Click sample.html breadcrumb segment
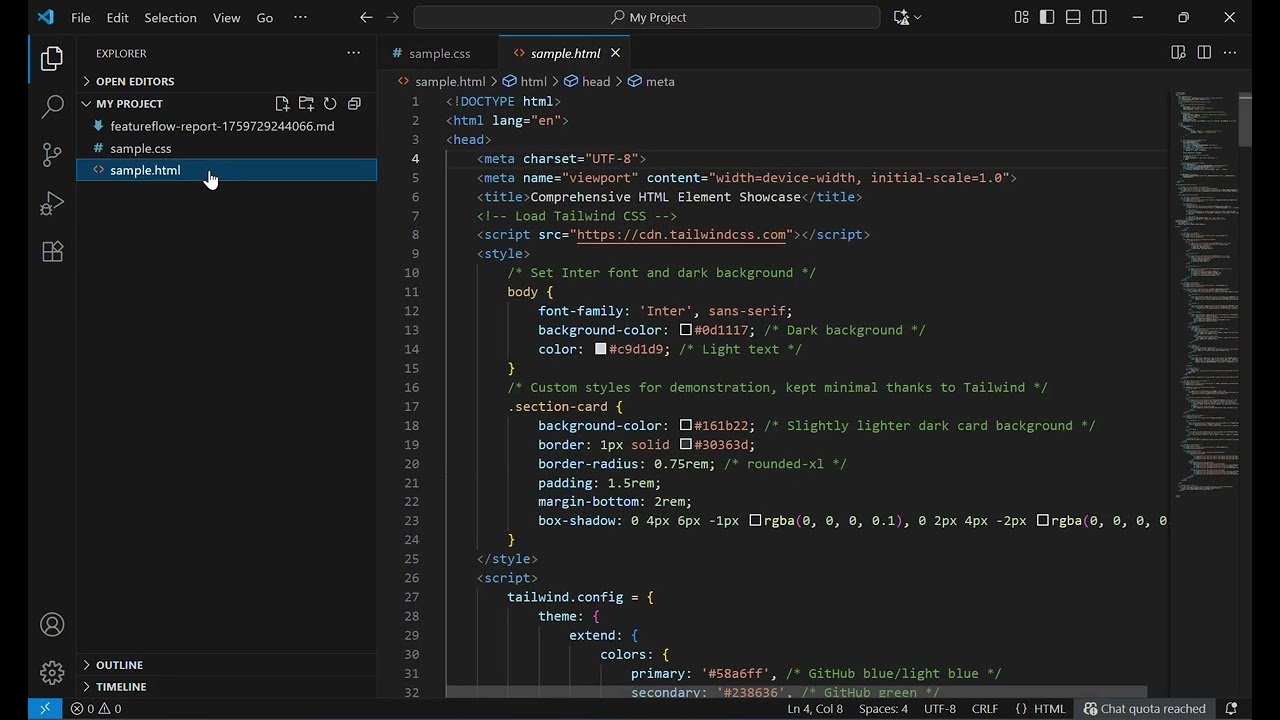 tap(441, 82)
